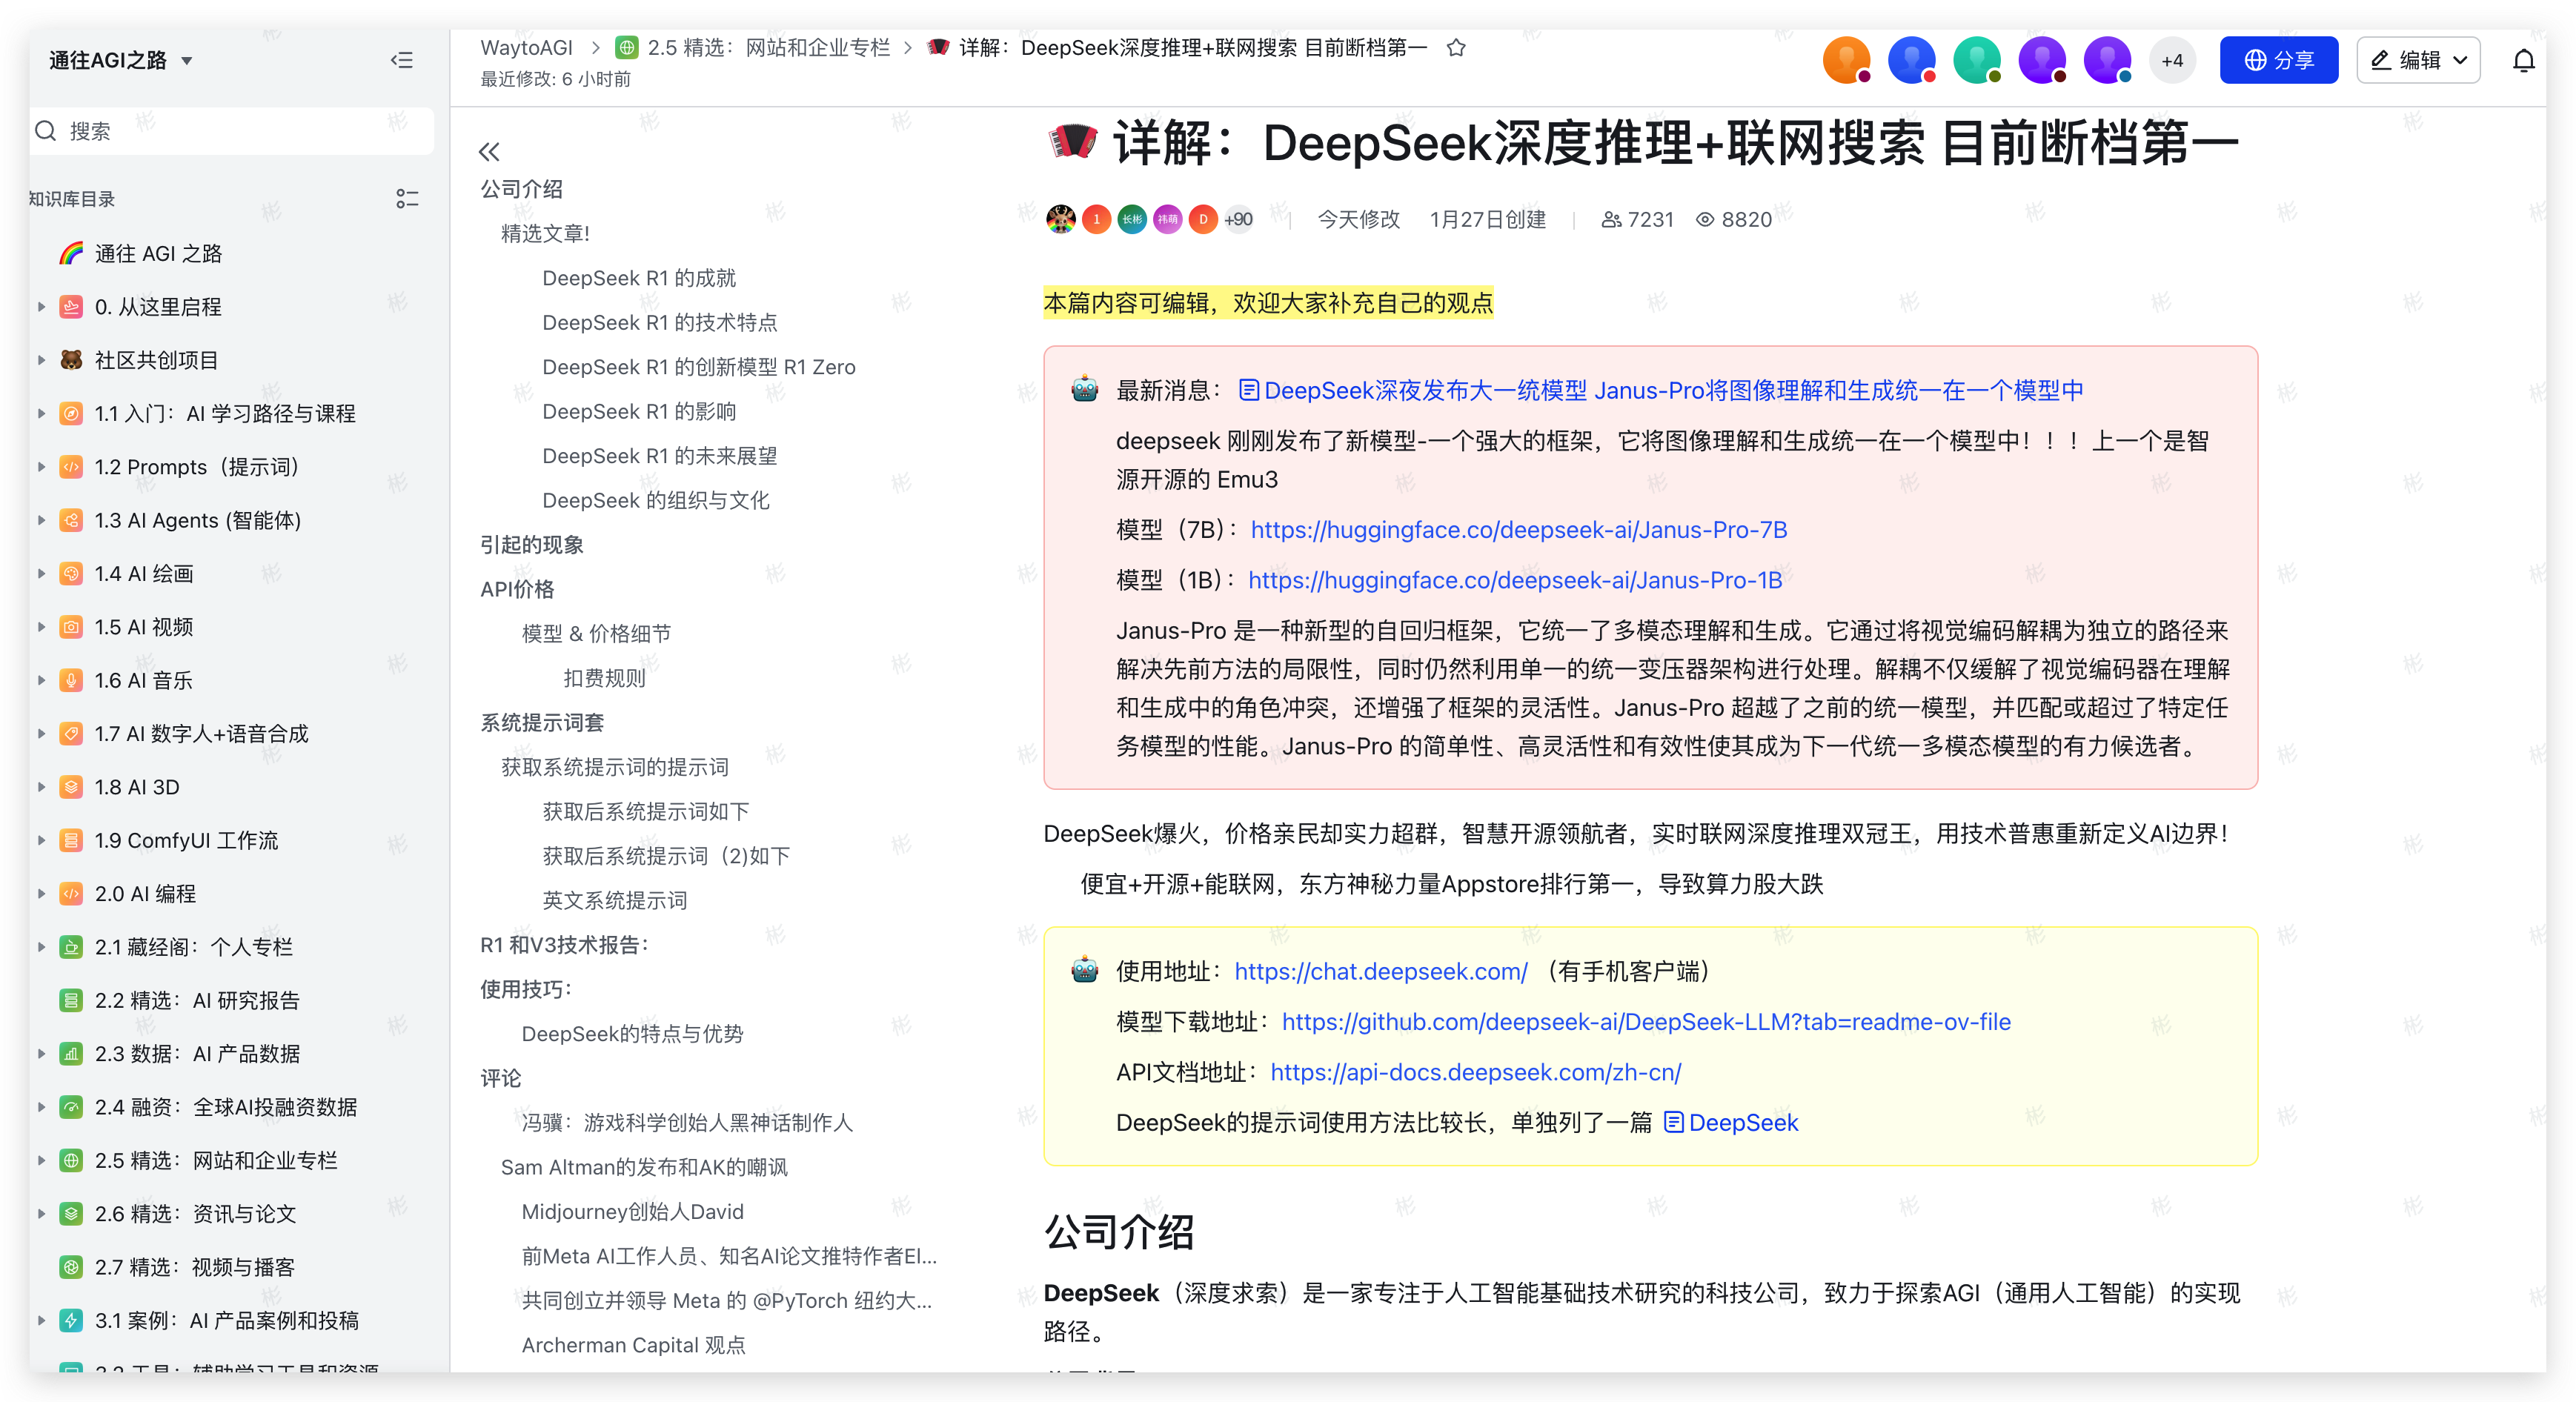Click the +4 collaborators avatar badge
Screen dimensions: 2576x1402
tap(2171, 61)
